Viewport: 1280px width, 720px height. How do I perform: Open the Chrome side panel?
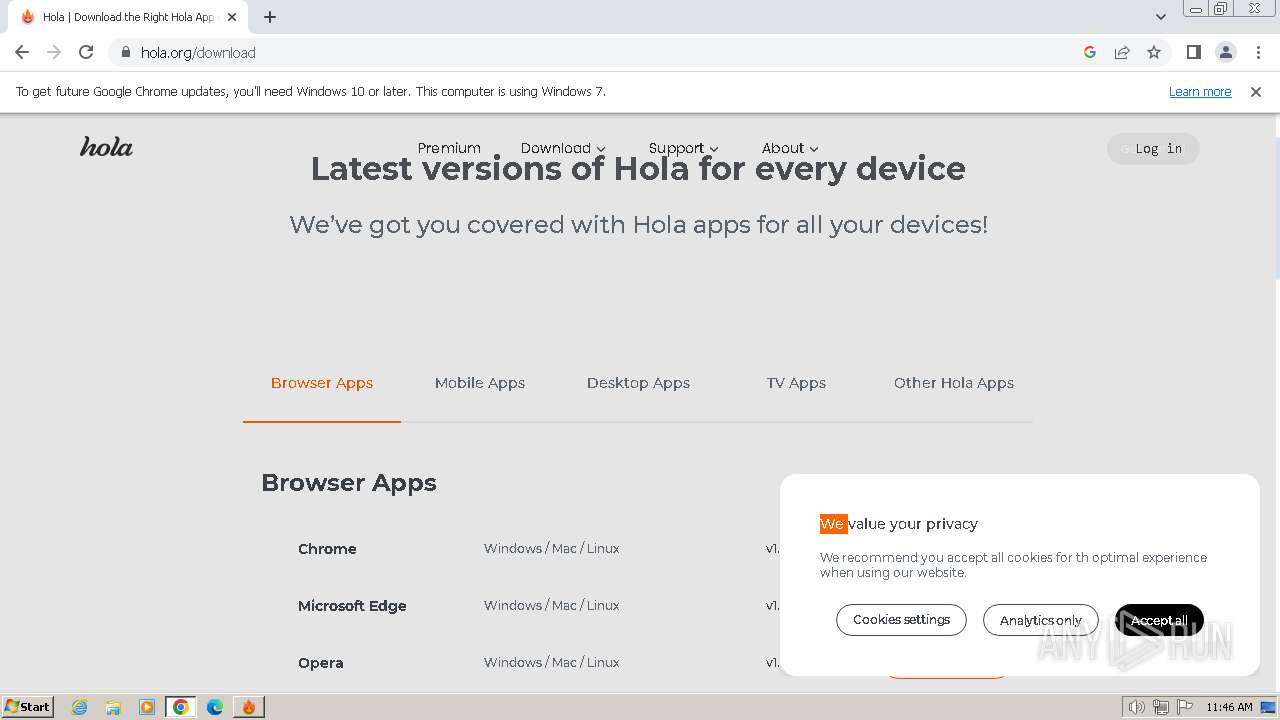point(1193,52)
